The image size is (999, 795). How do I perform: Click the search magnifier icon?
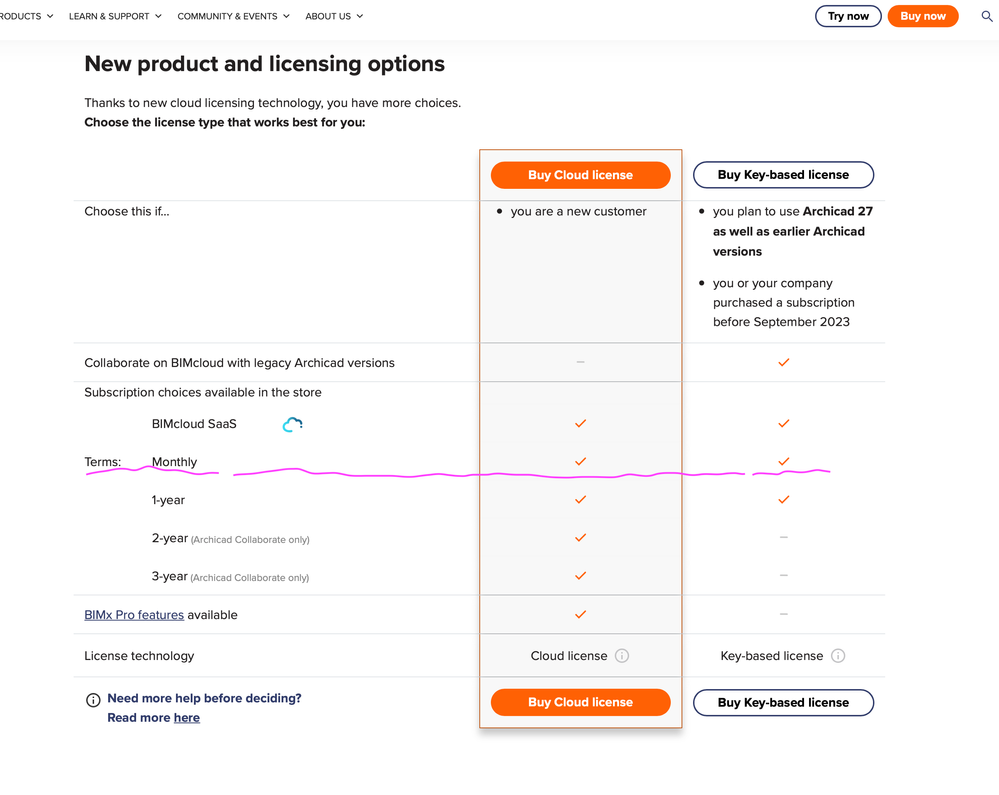[x=987, y=16]
